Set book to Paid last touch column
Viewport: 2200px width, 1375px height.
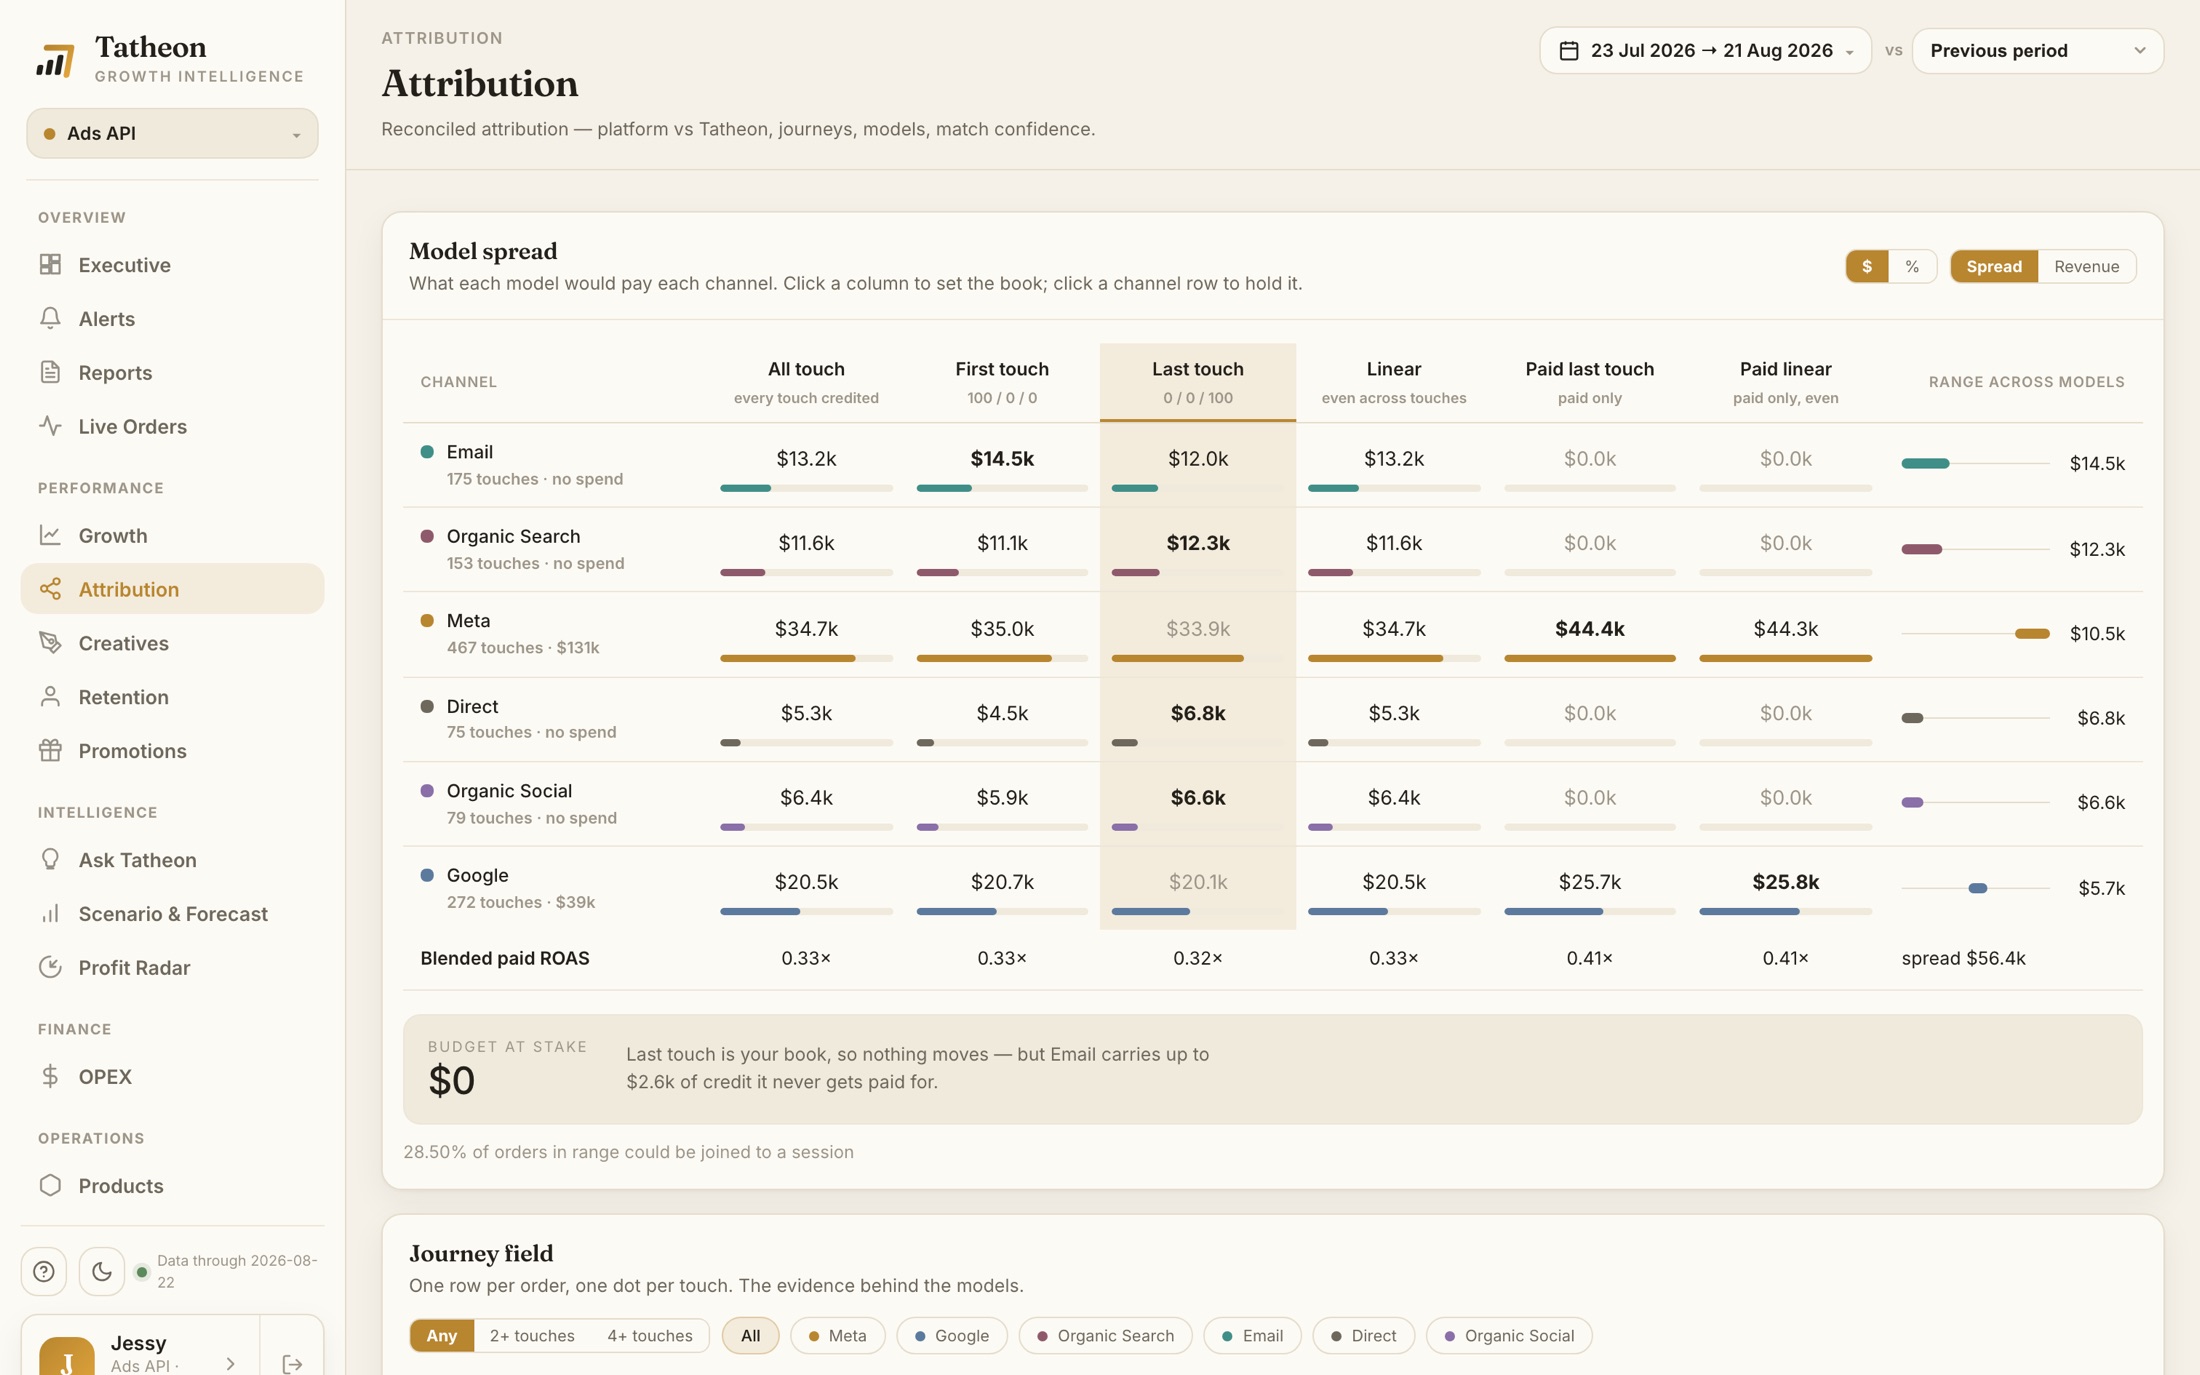[1589, 382]
